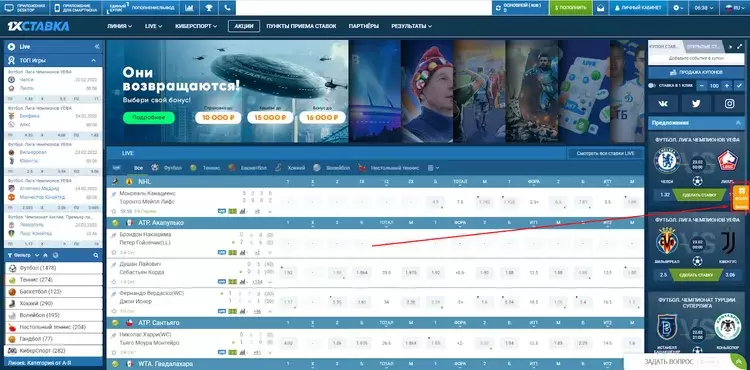Select the 16 000 ₽ bonus option
Viewport: 750px width, 370px height.
point(322,118)
